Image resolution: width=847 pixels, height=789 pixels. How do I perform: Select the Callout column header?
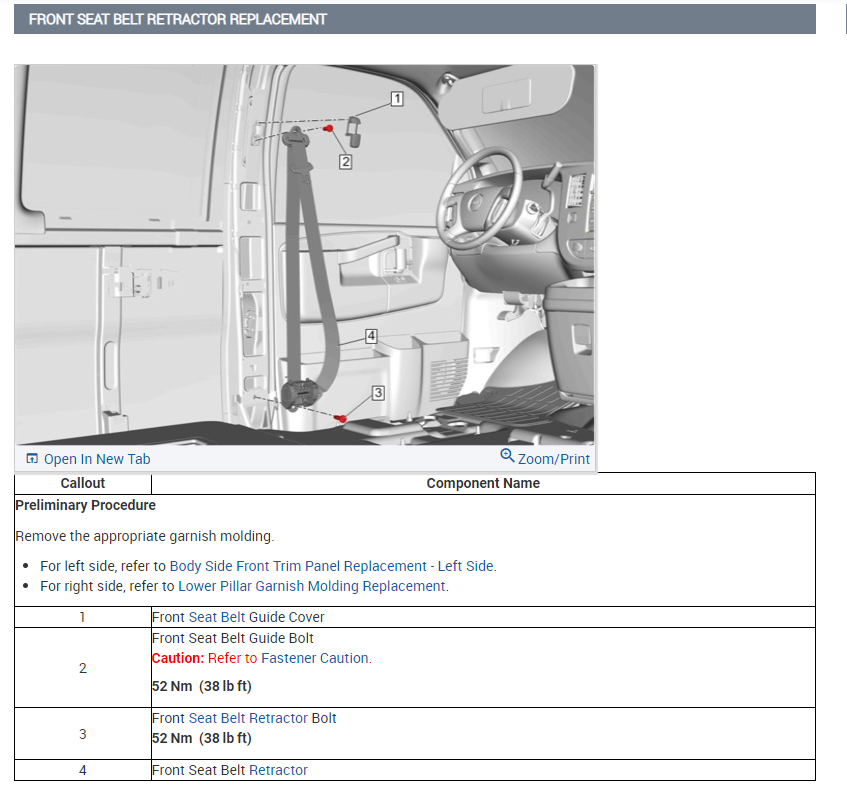83,483
